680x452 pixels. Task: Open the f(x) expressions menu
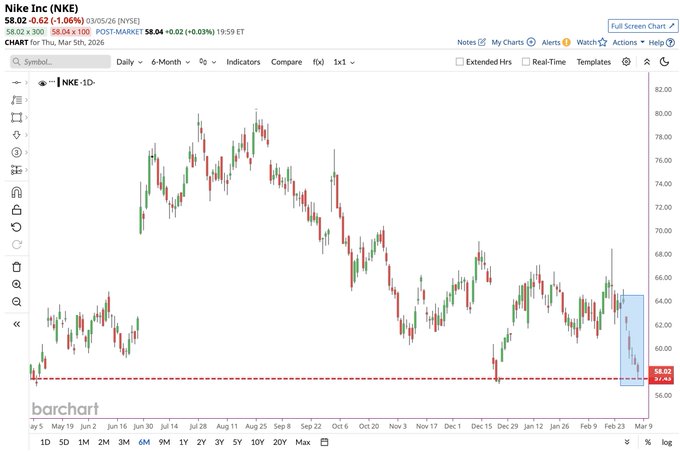click(318, 62)
